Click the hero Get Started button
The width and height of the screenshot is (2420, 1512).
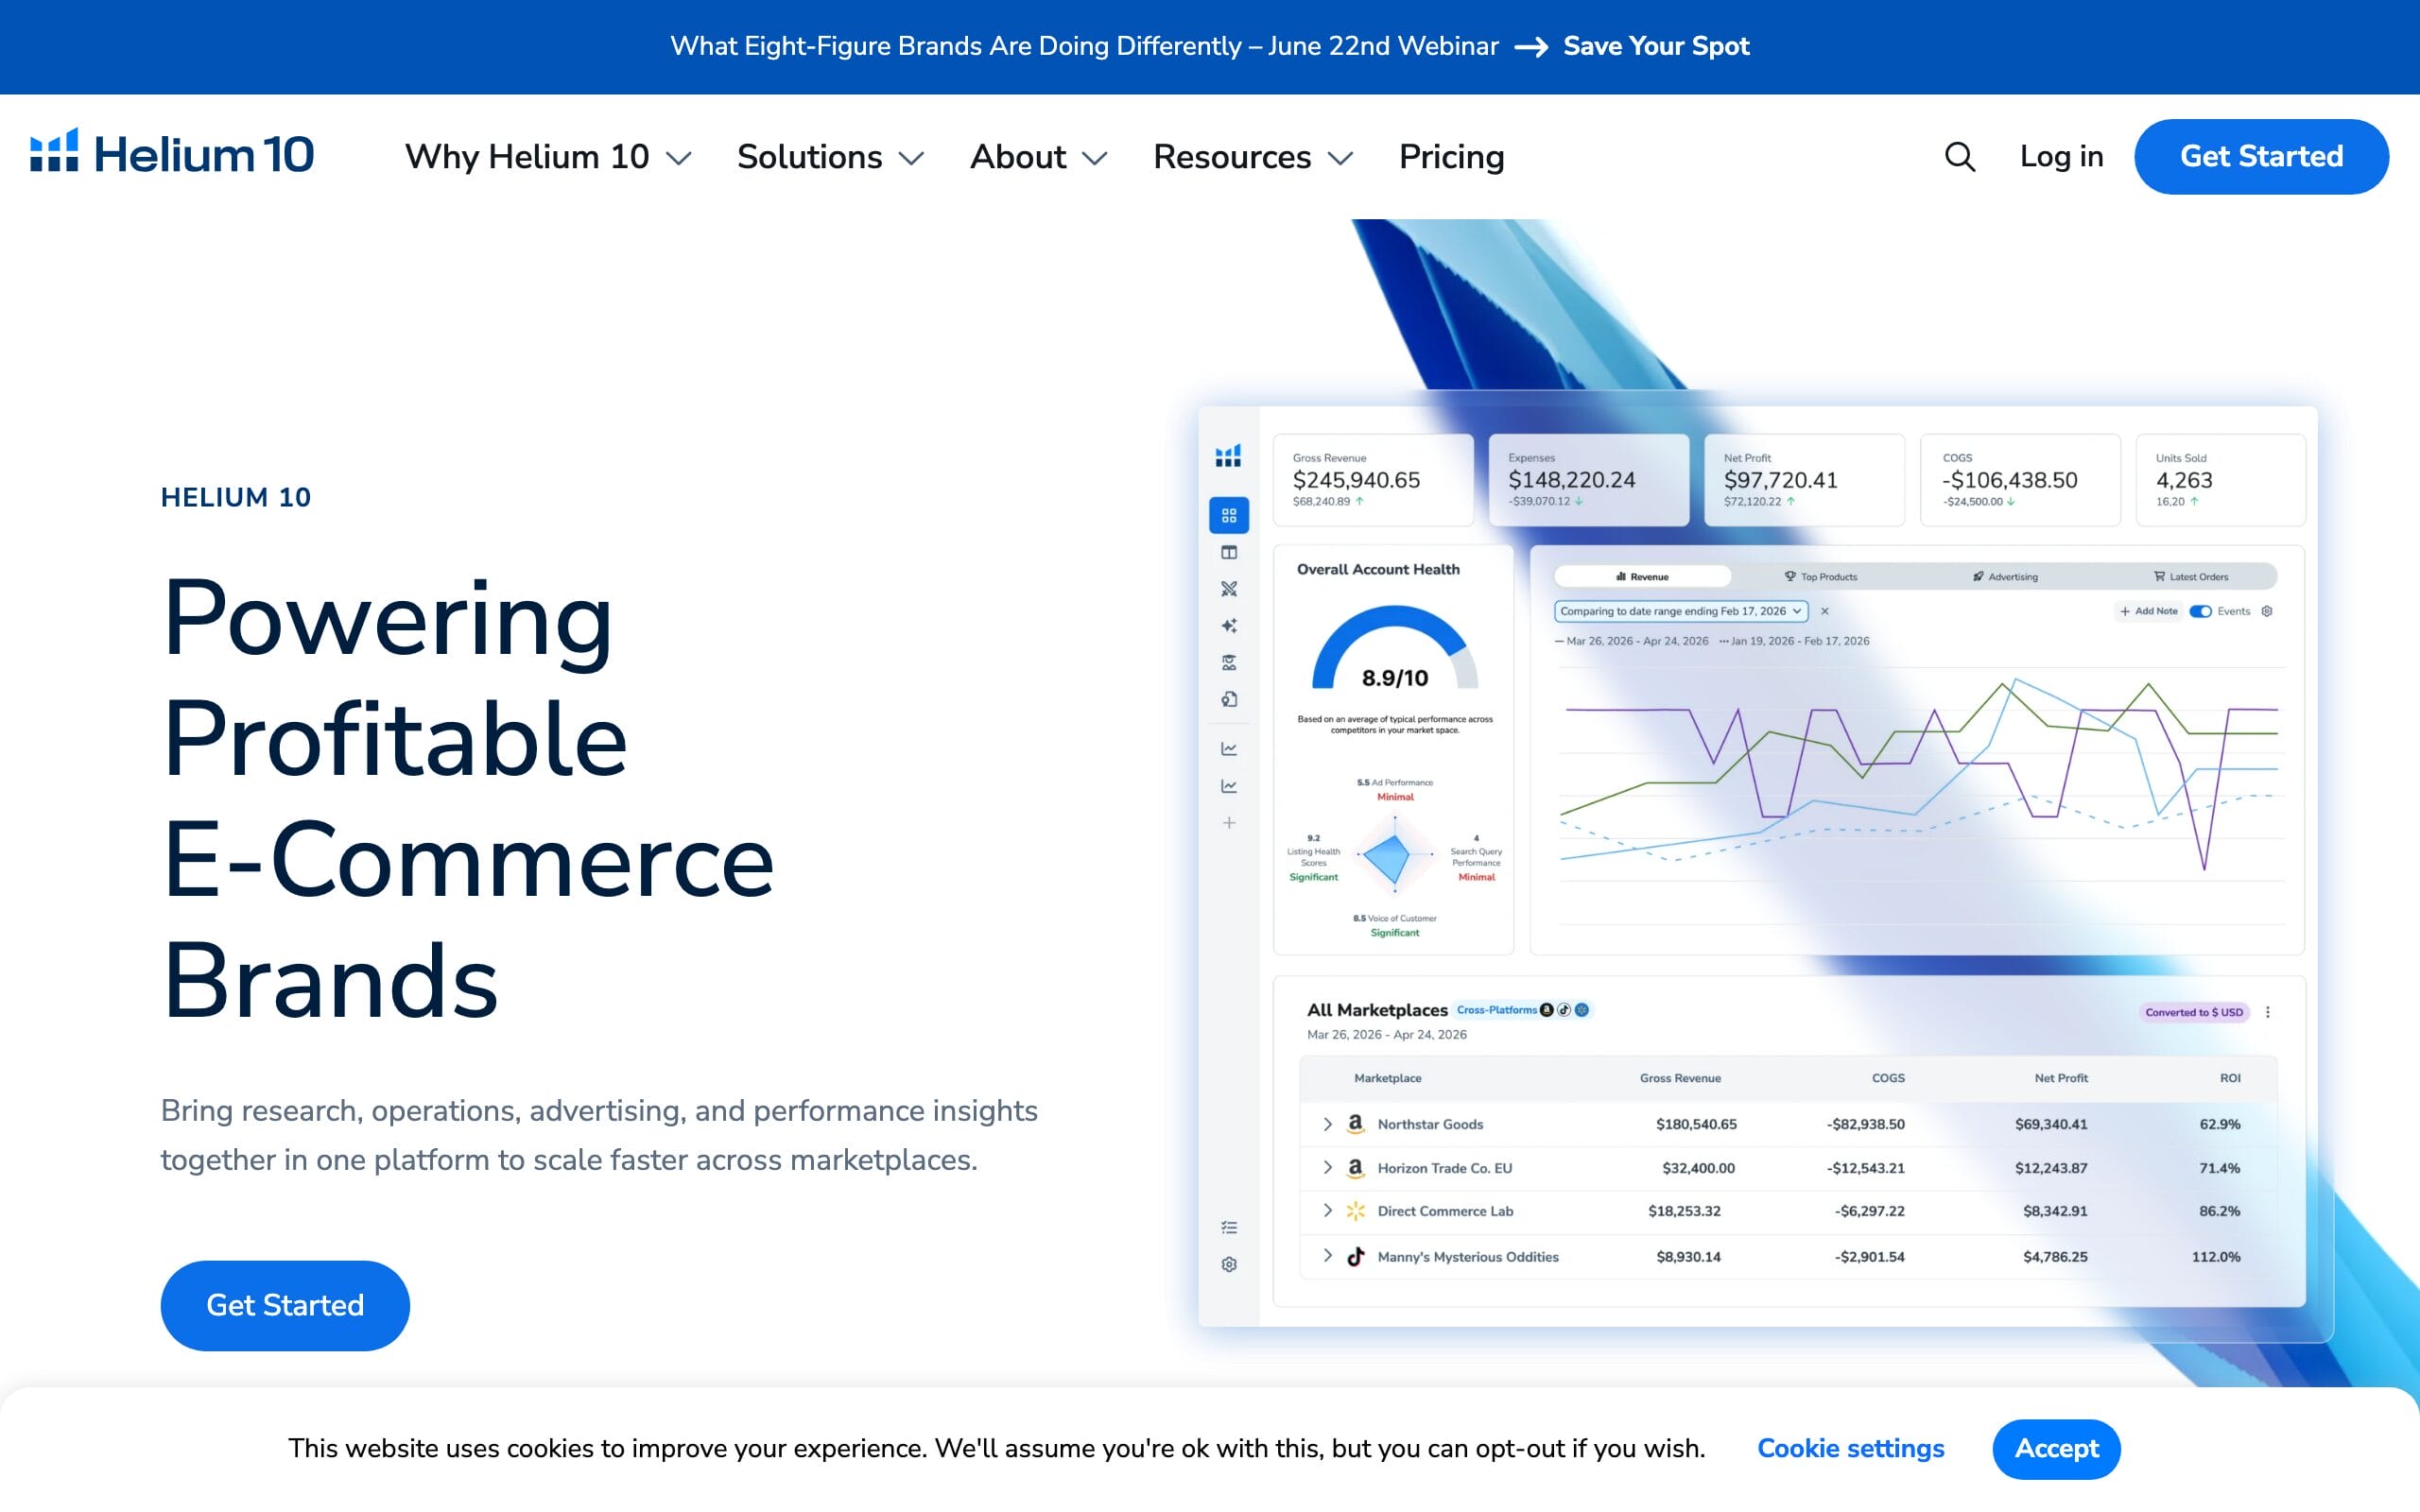pyautogui.click(x=285, y=1305)
